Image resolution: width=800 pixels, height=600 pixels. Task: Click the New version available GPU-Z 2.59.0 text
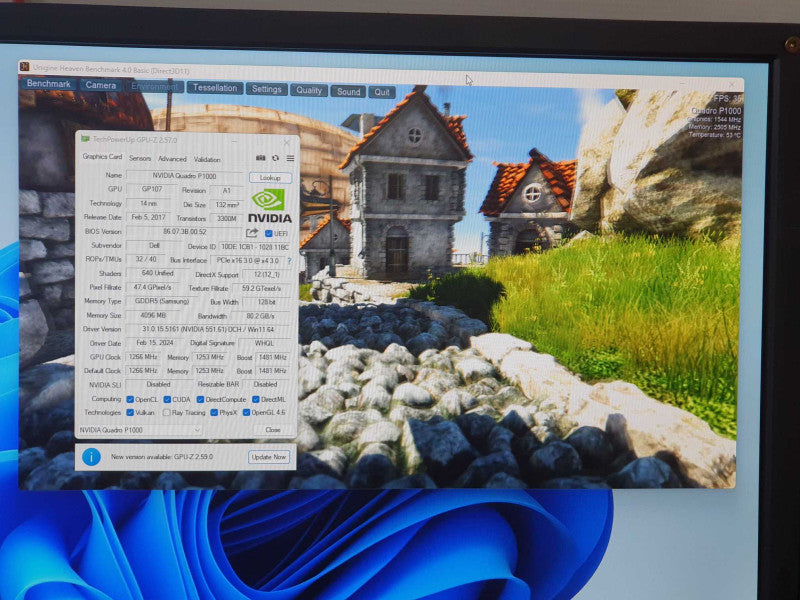162,457
